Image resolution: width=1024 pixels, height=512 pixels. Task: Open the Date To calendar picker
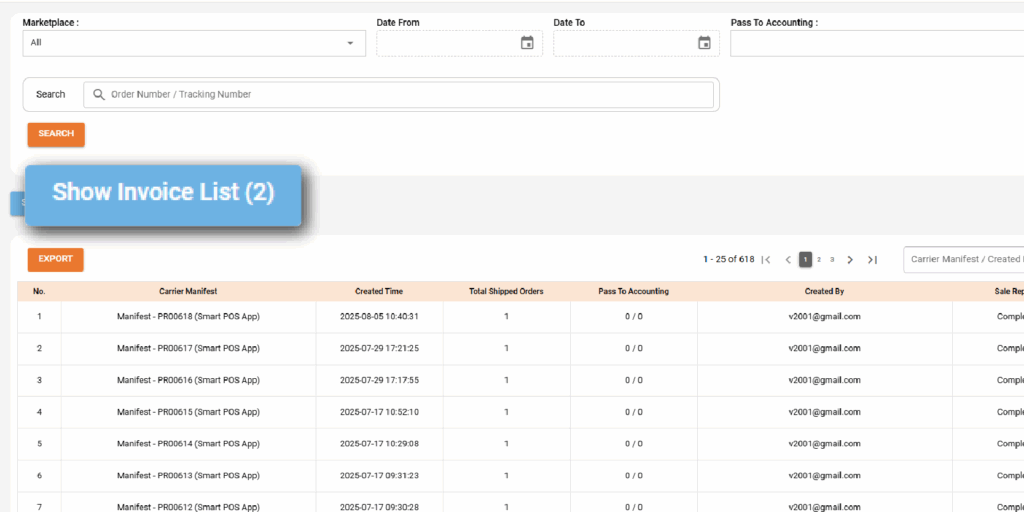coord(704,43)
